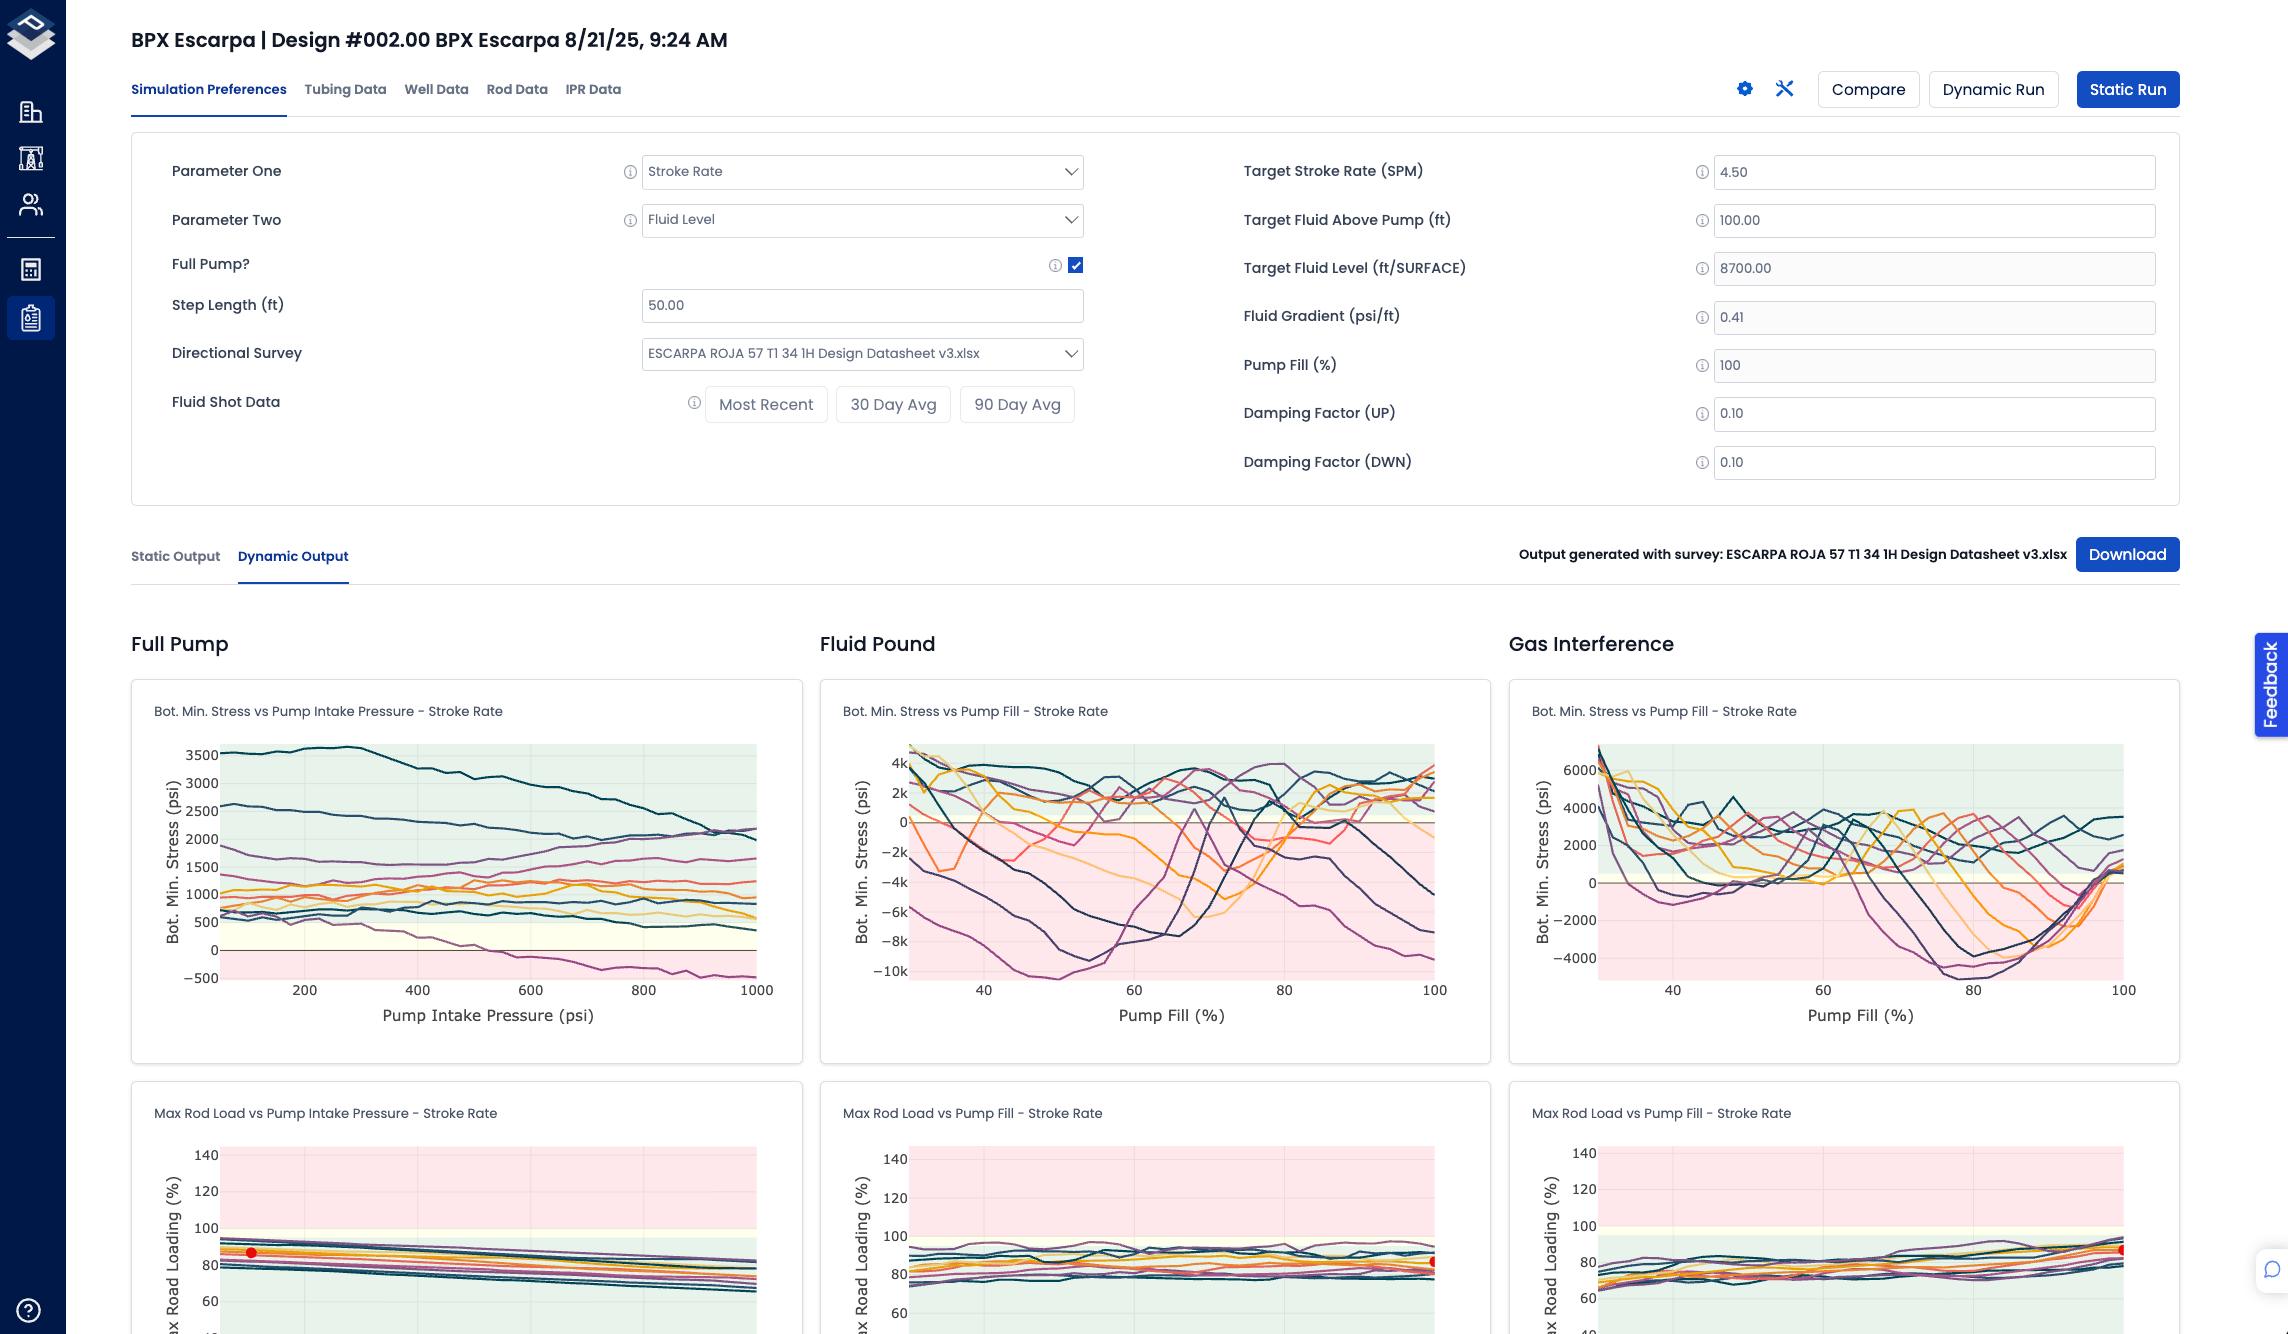This screenshot has width=2288, height=1334.
Task: Open the help icon at sidebar bottom
Action: 29,1310
